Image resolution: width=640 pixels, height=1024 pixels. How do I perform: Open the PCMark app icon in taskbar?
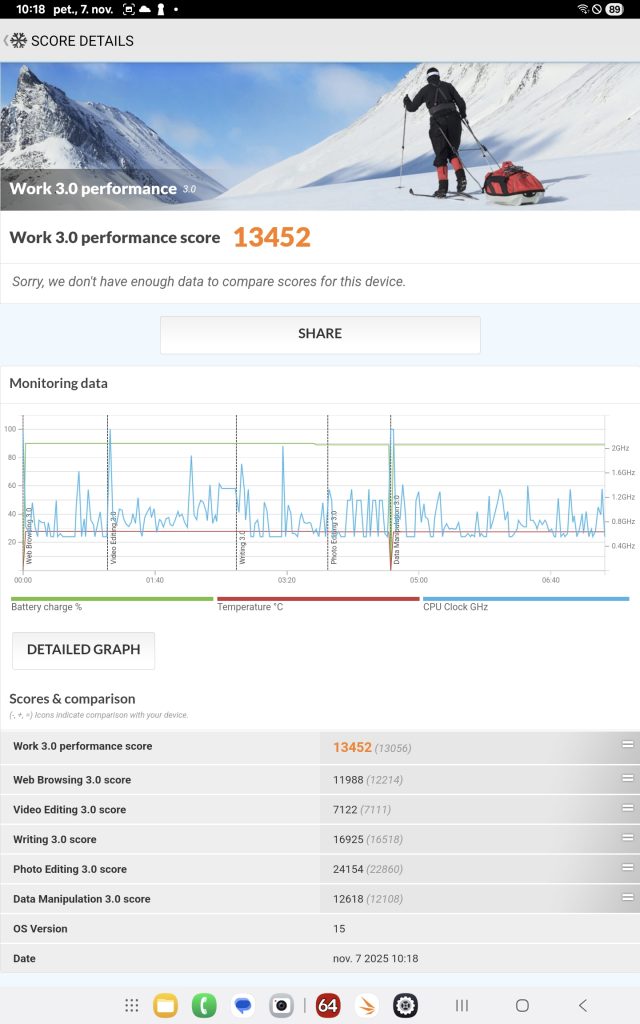(x=367, y=1006)
